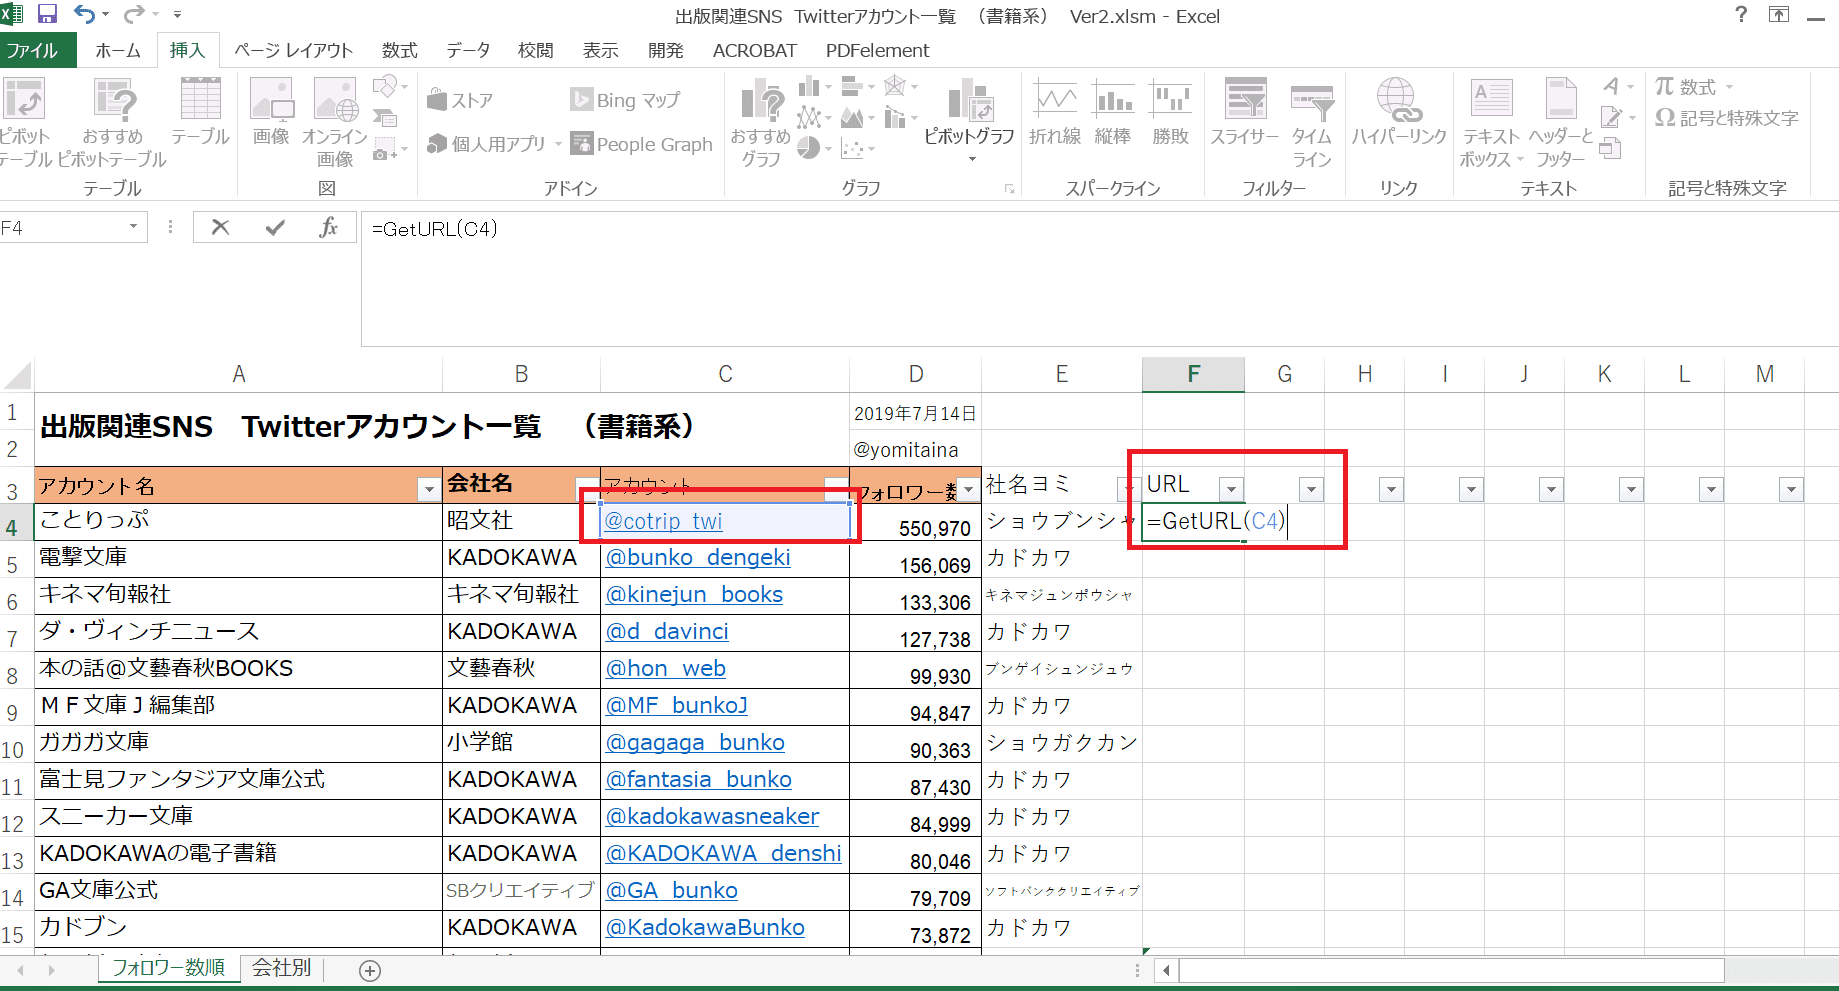Insert a table with テーブル icon

point(200,112)
